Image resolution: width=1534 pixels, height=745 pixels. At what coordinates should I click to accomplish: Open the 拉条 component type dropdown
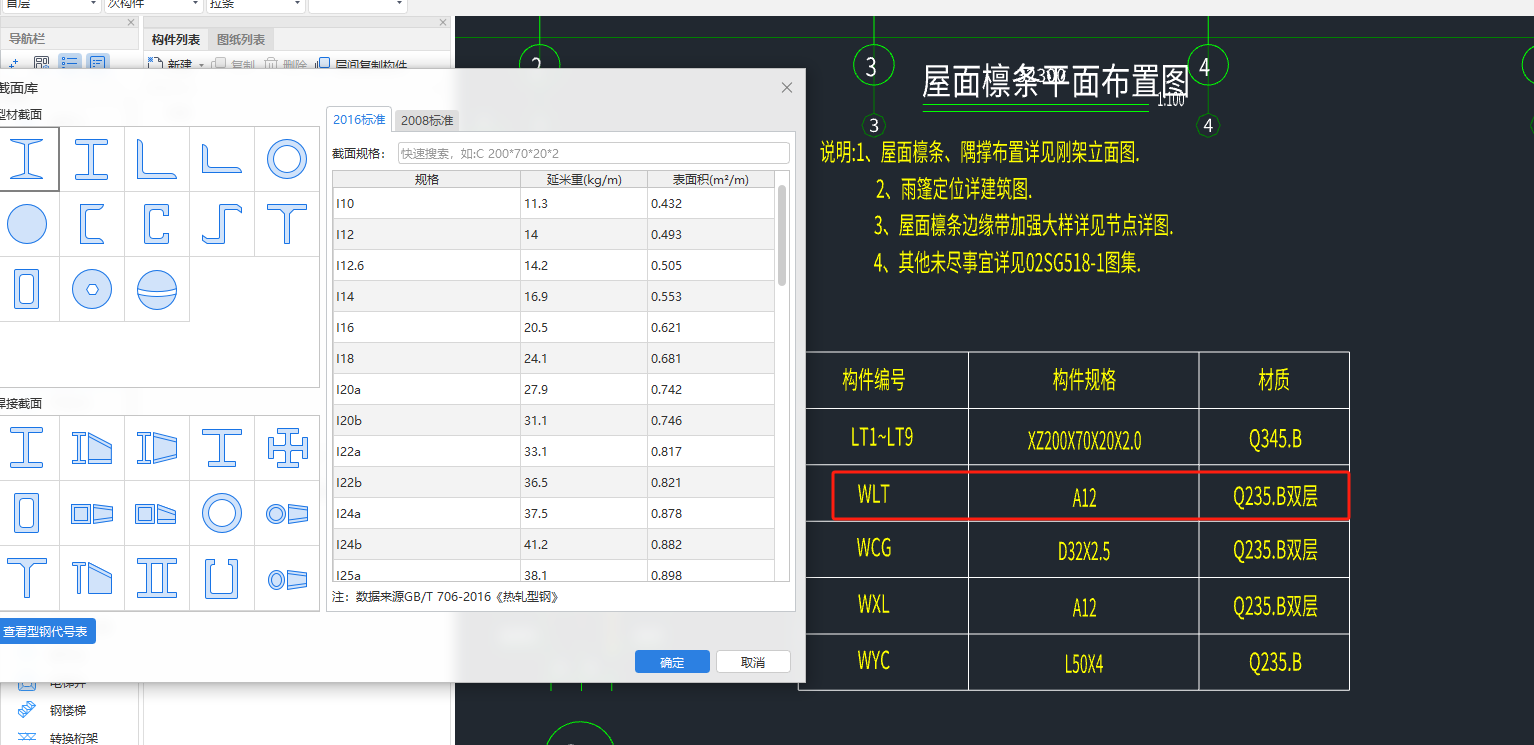(x=255, y=5)
